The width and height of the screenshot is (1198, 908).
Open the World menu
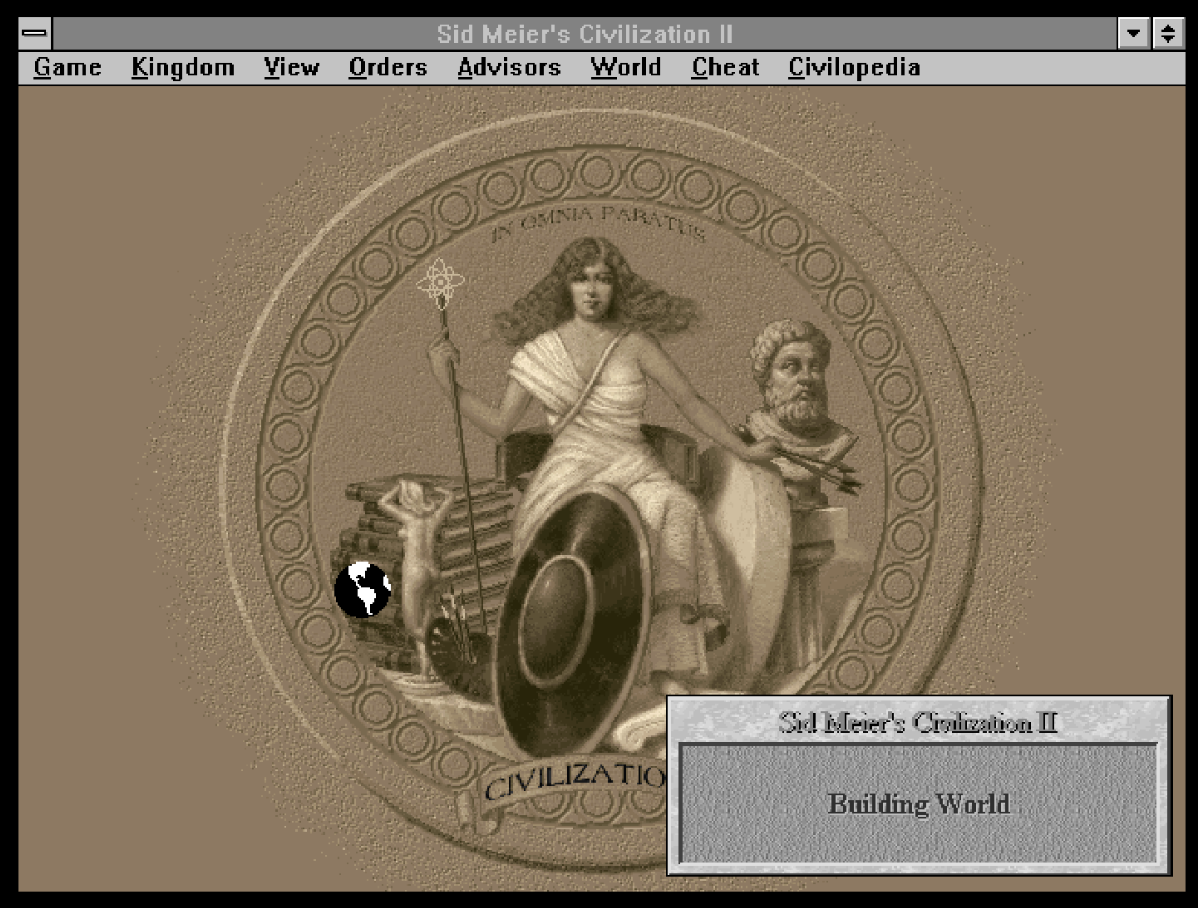tap(625, 68)
